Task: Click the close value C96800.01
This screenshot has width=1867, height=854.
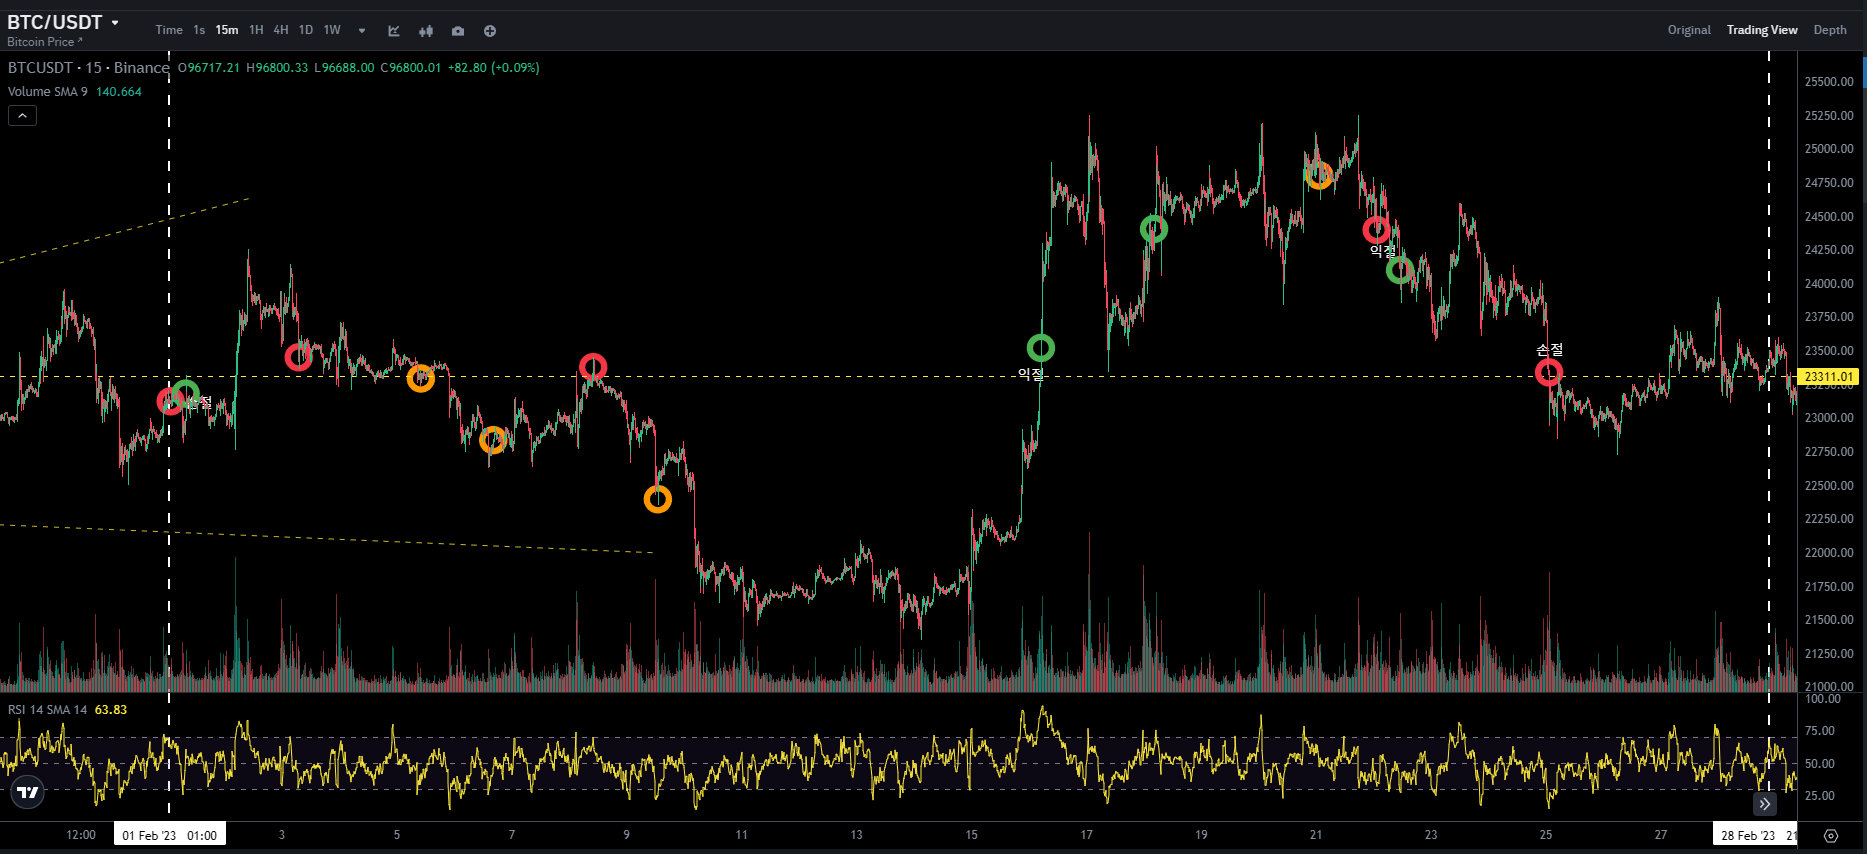Action: 410,68
